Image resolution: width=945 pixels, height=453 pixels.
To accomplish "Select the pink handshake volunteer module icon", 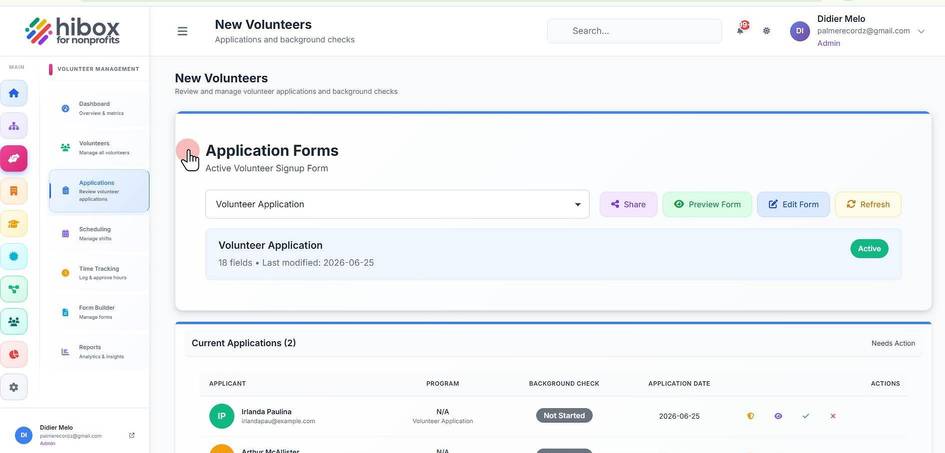I will coord(14,158).
